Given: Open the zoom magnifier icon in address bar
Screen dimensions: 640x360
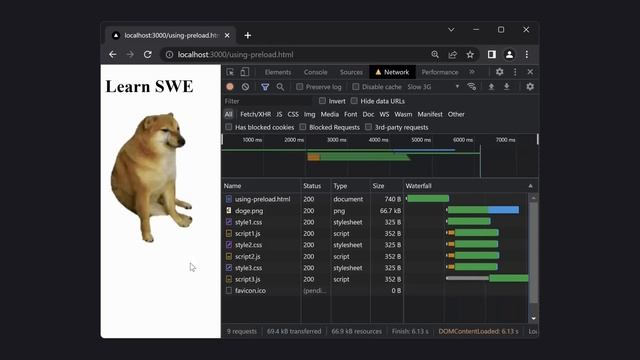Looking at the screenshot, I should click(x=435, y=54).
